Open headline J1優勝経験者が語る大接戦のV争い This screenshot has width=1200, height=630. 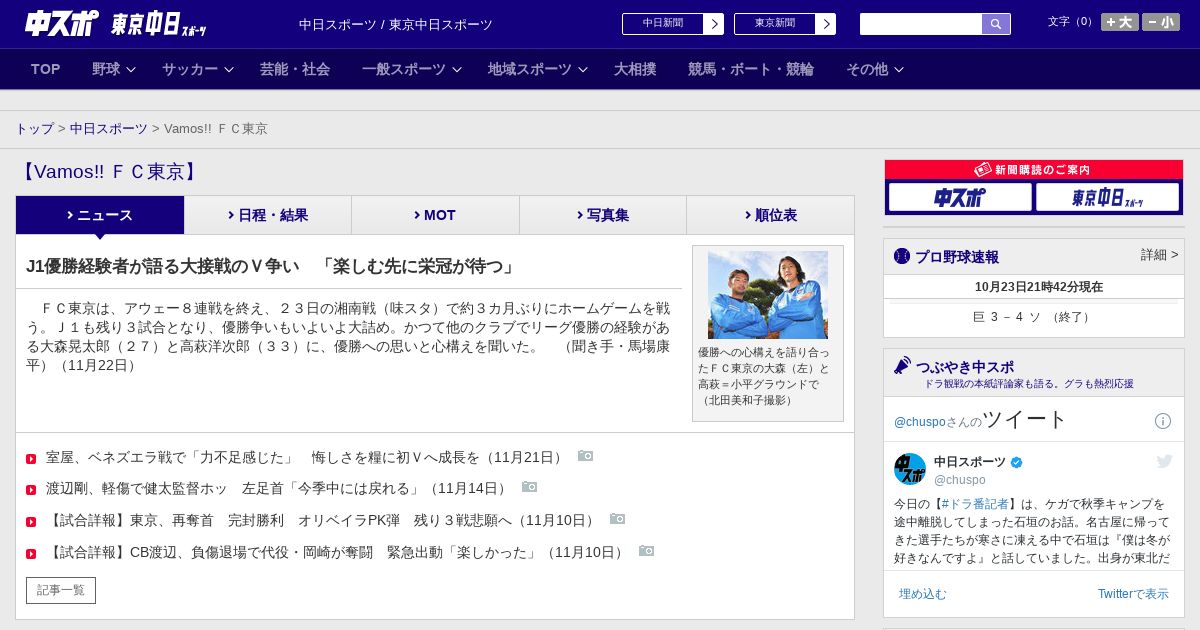pos(272,267)
